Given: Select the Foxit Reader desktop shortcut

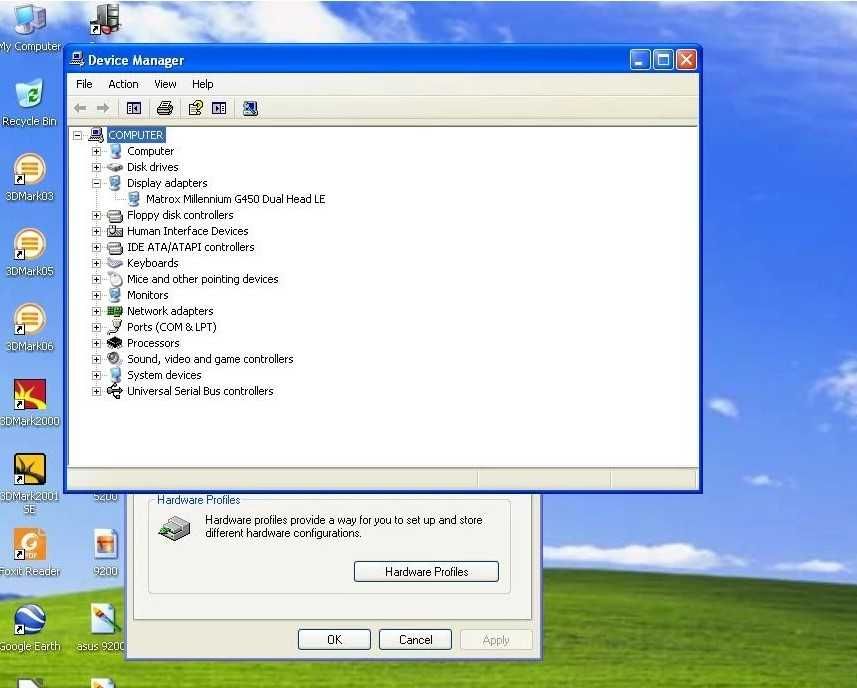Looking at the screenshot, I should pyautogui.click(x=30, y=552).
